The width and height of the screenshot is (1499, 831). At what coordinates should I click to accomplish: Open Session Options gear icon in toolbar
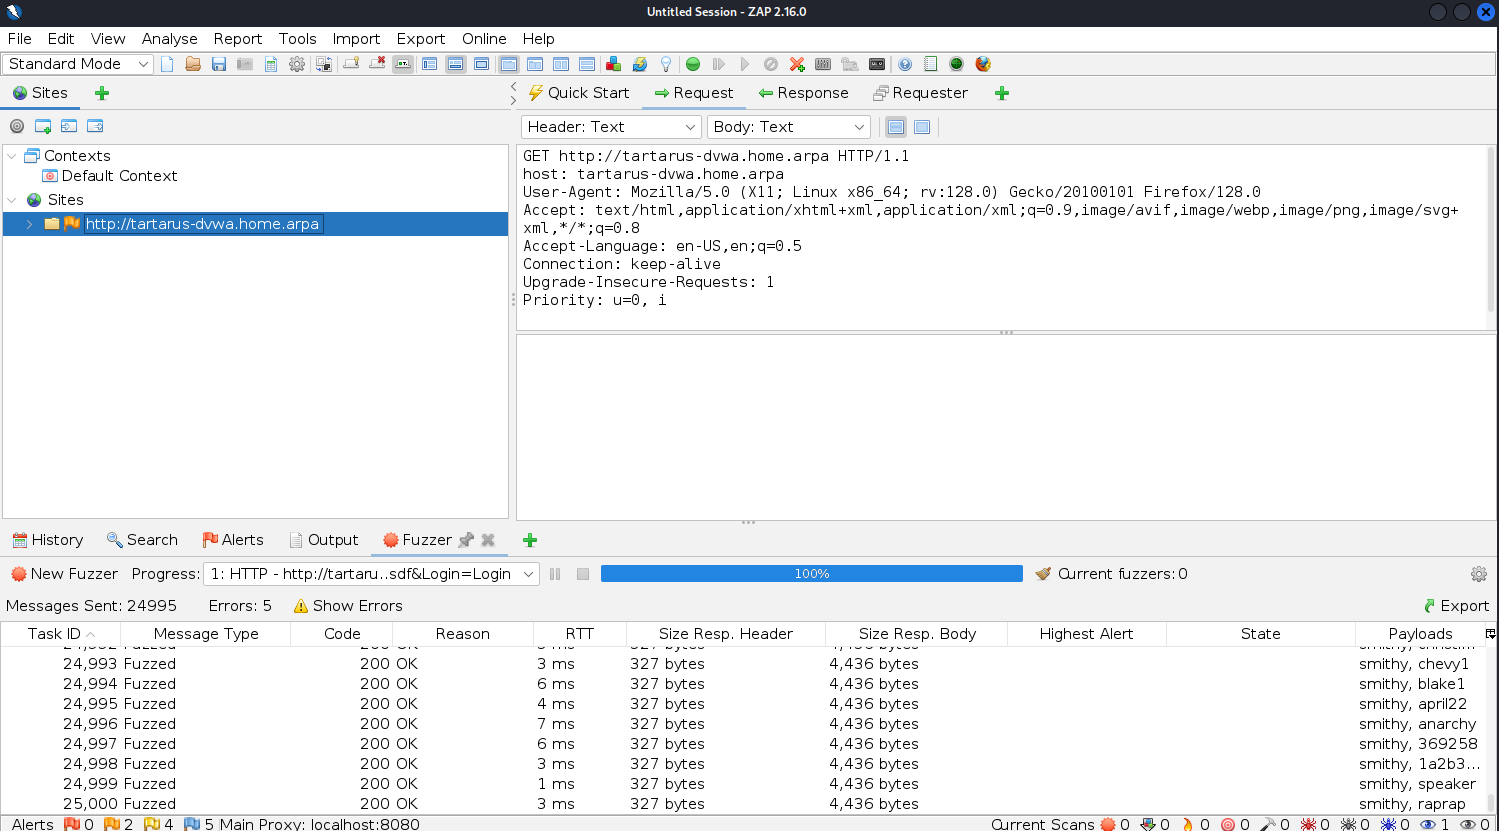click(x=297, y=64)
